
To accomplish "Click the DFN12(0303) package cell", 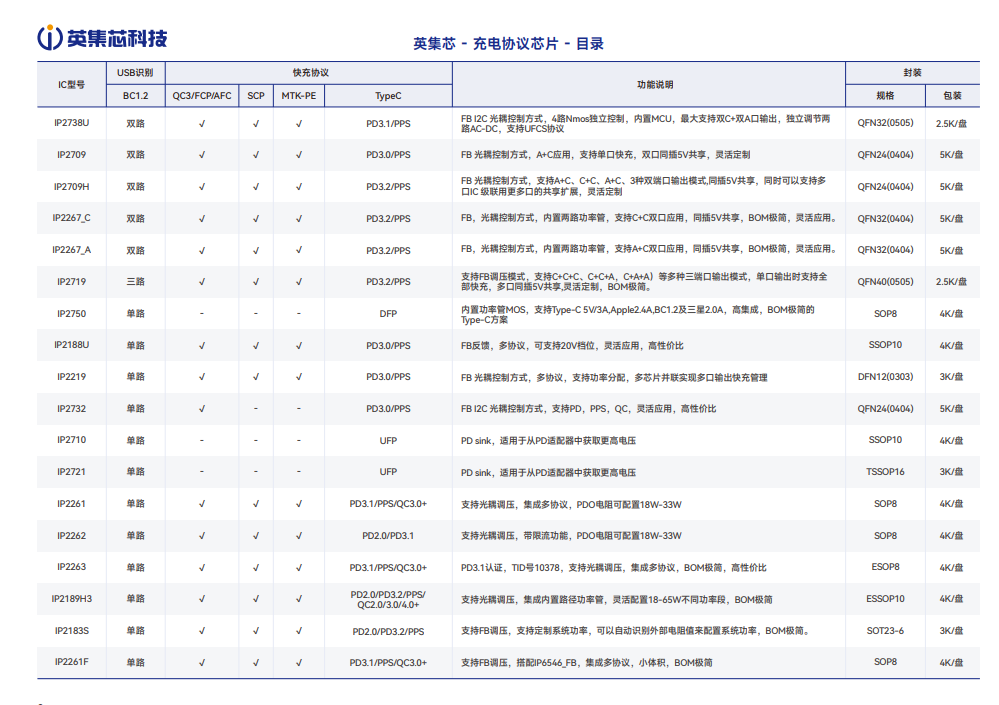I will (x=885, y=376).
